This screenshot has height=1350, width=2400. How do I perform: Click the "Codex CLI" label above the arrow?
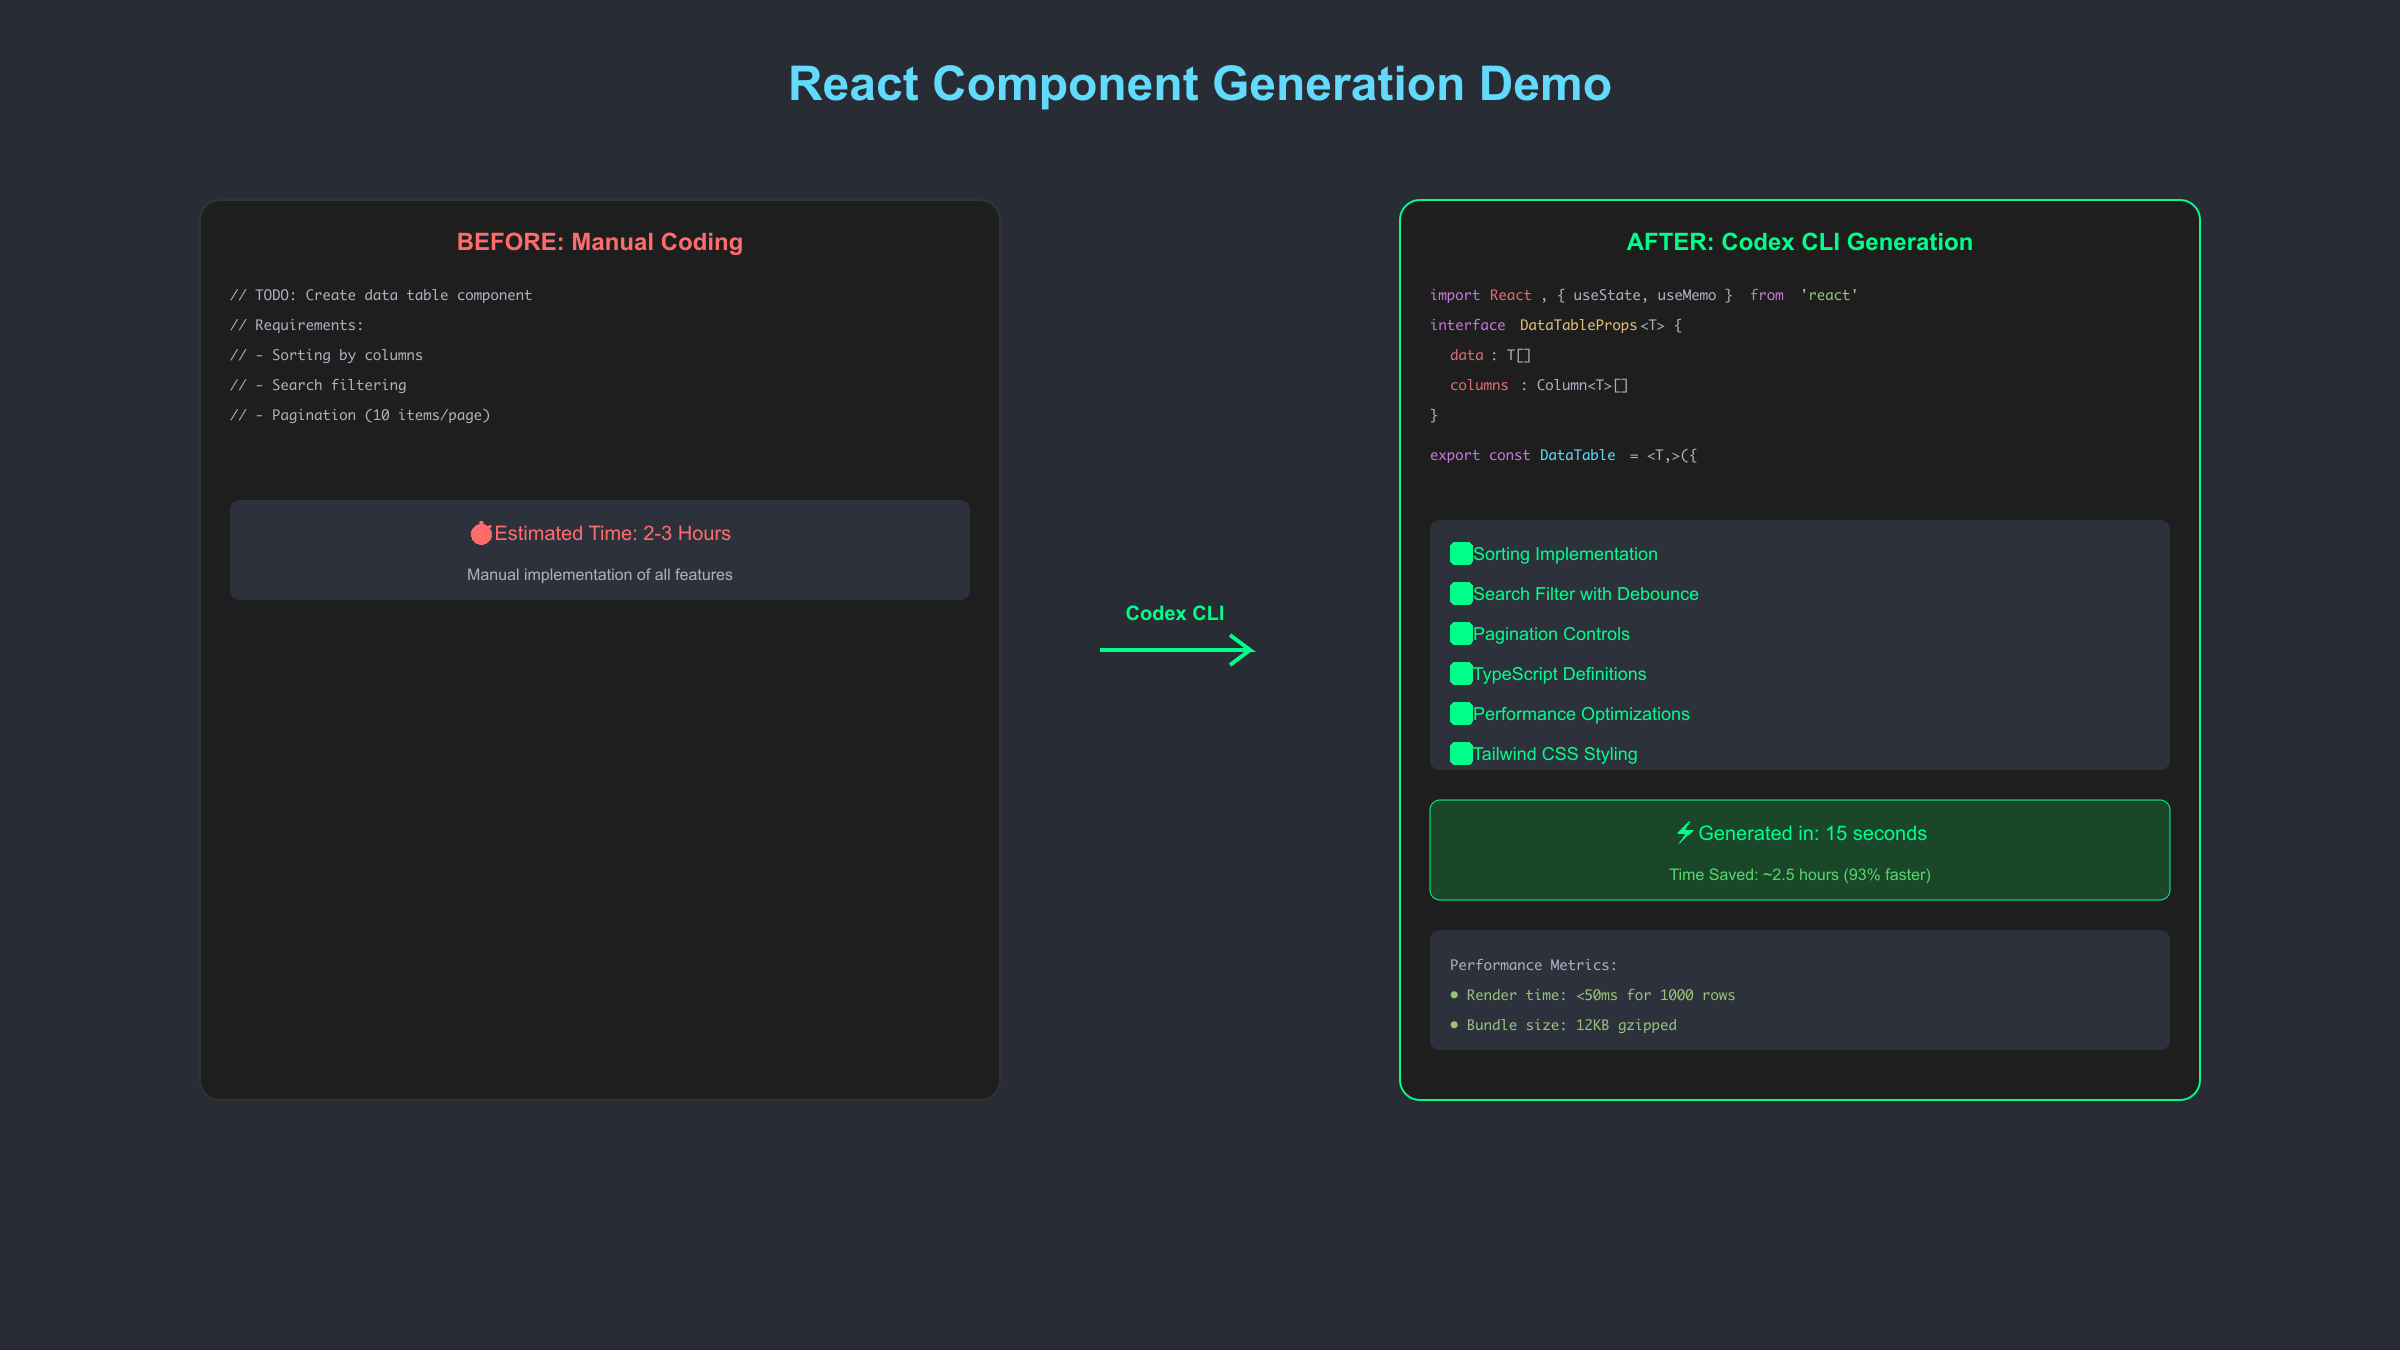pos(1175,613)
